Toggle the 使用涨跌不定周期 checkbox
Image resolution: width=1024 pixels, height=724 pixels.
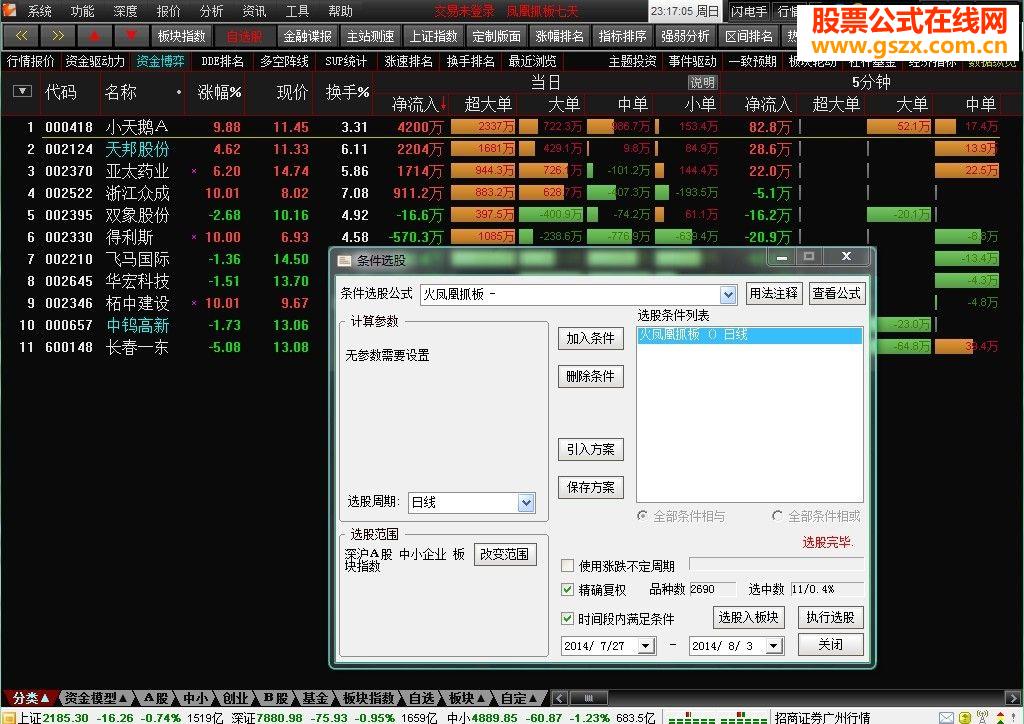(568, 565)
